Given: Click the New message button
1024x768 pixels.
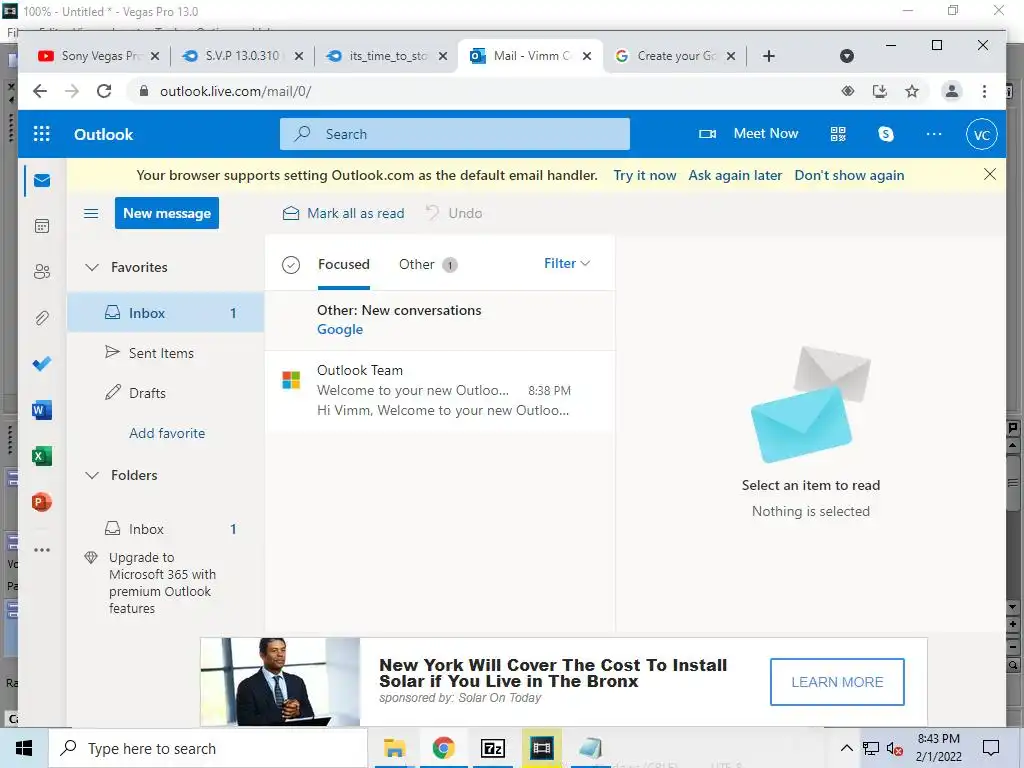Looking at the screenshot, I should pos(167,213).
